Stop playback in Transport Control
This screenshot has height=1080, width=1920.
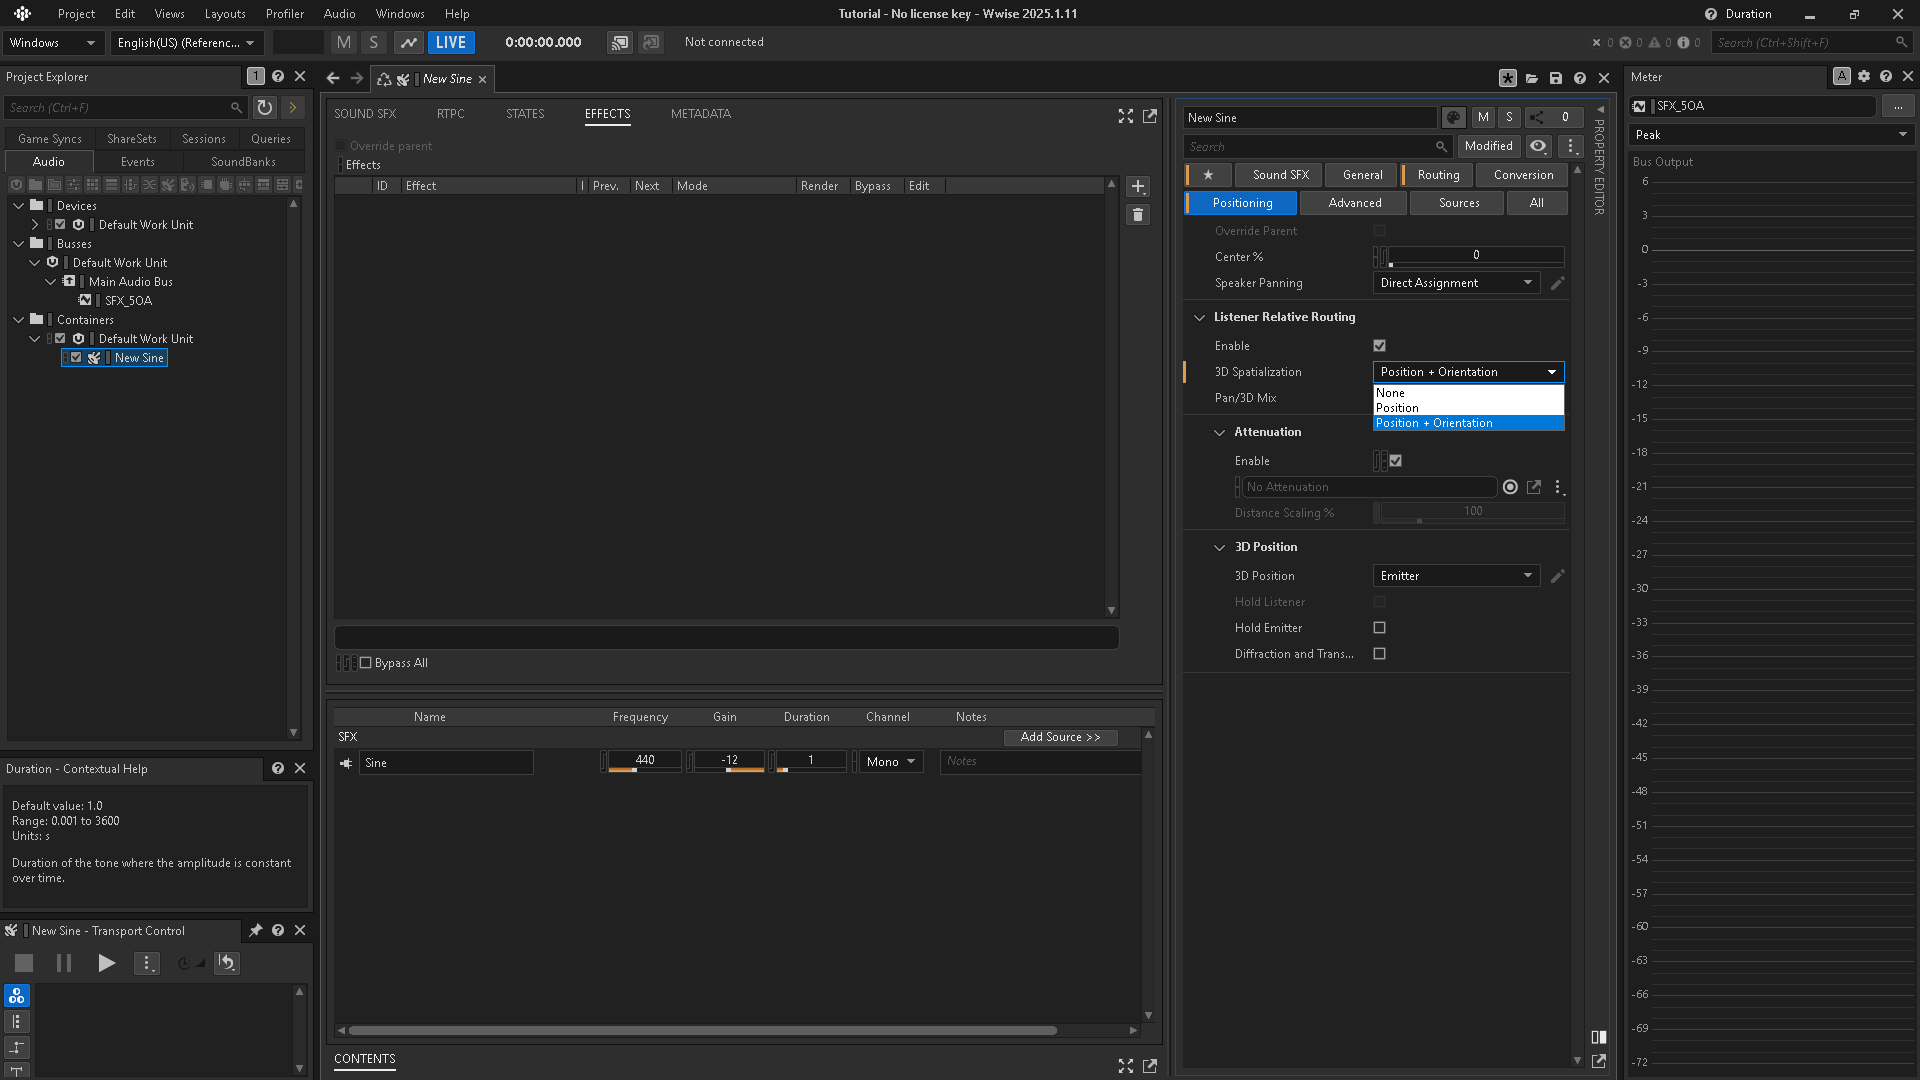tap(24, 963)
